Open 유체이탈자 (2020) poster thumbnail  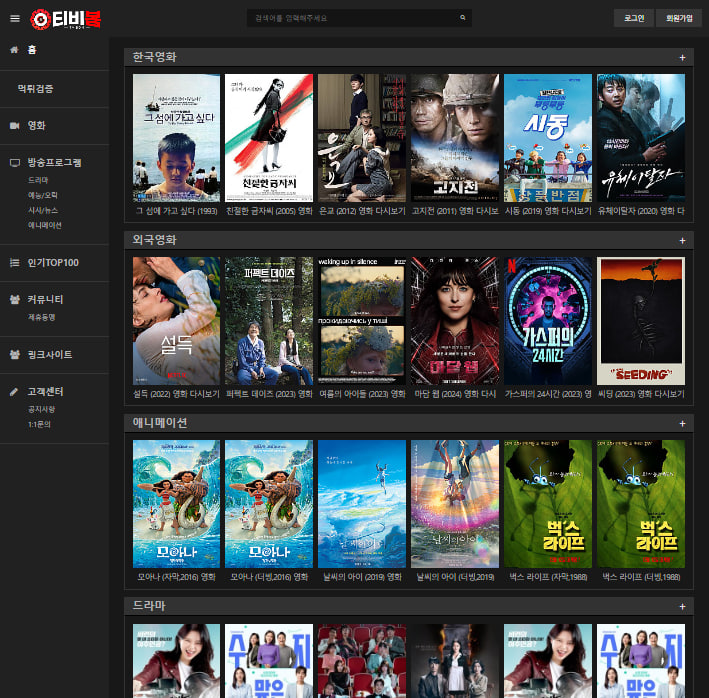pos(641,138)
